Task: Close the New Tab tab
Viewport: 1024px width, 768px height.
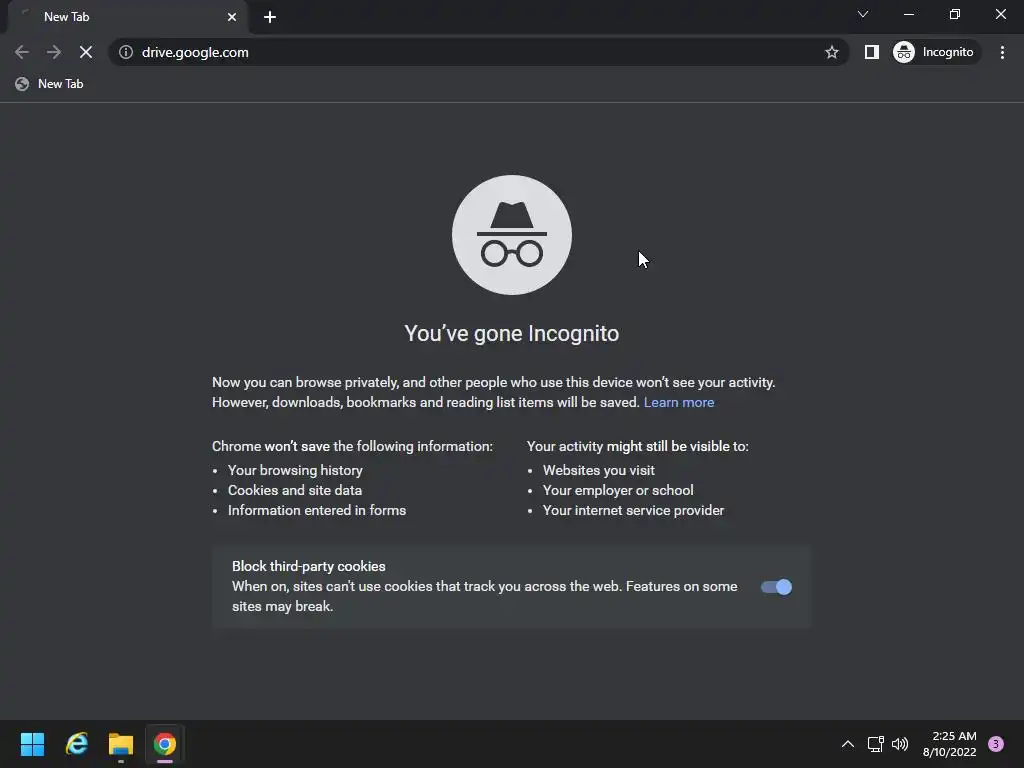Action: (x=232, y=17)
